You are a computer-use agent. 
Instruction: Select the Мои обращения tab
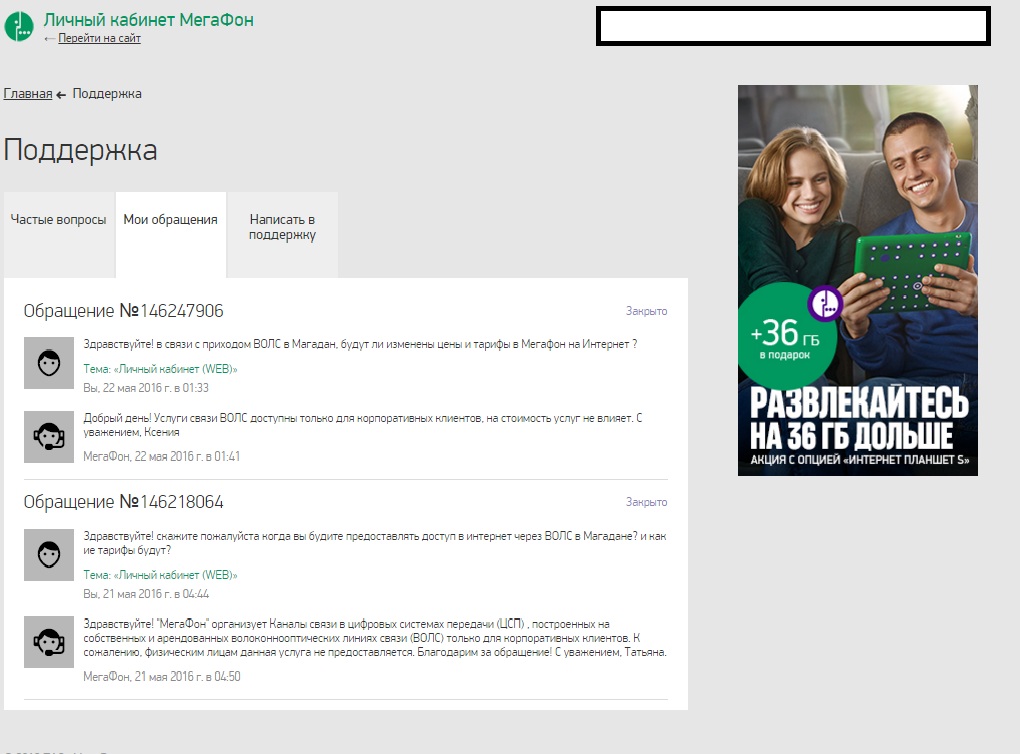tap(170, 221)
